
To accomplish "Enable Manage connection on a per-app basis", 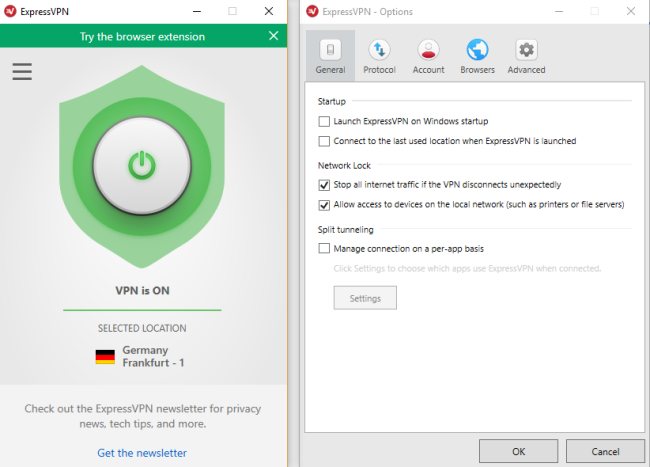I will tap(324, 249).
